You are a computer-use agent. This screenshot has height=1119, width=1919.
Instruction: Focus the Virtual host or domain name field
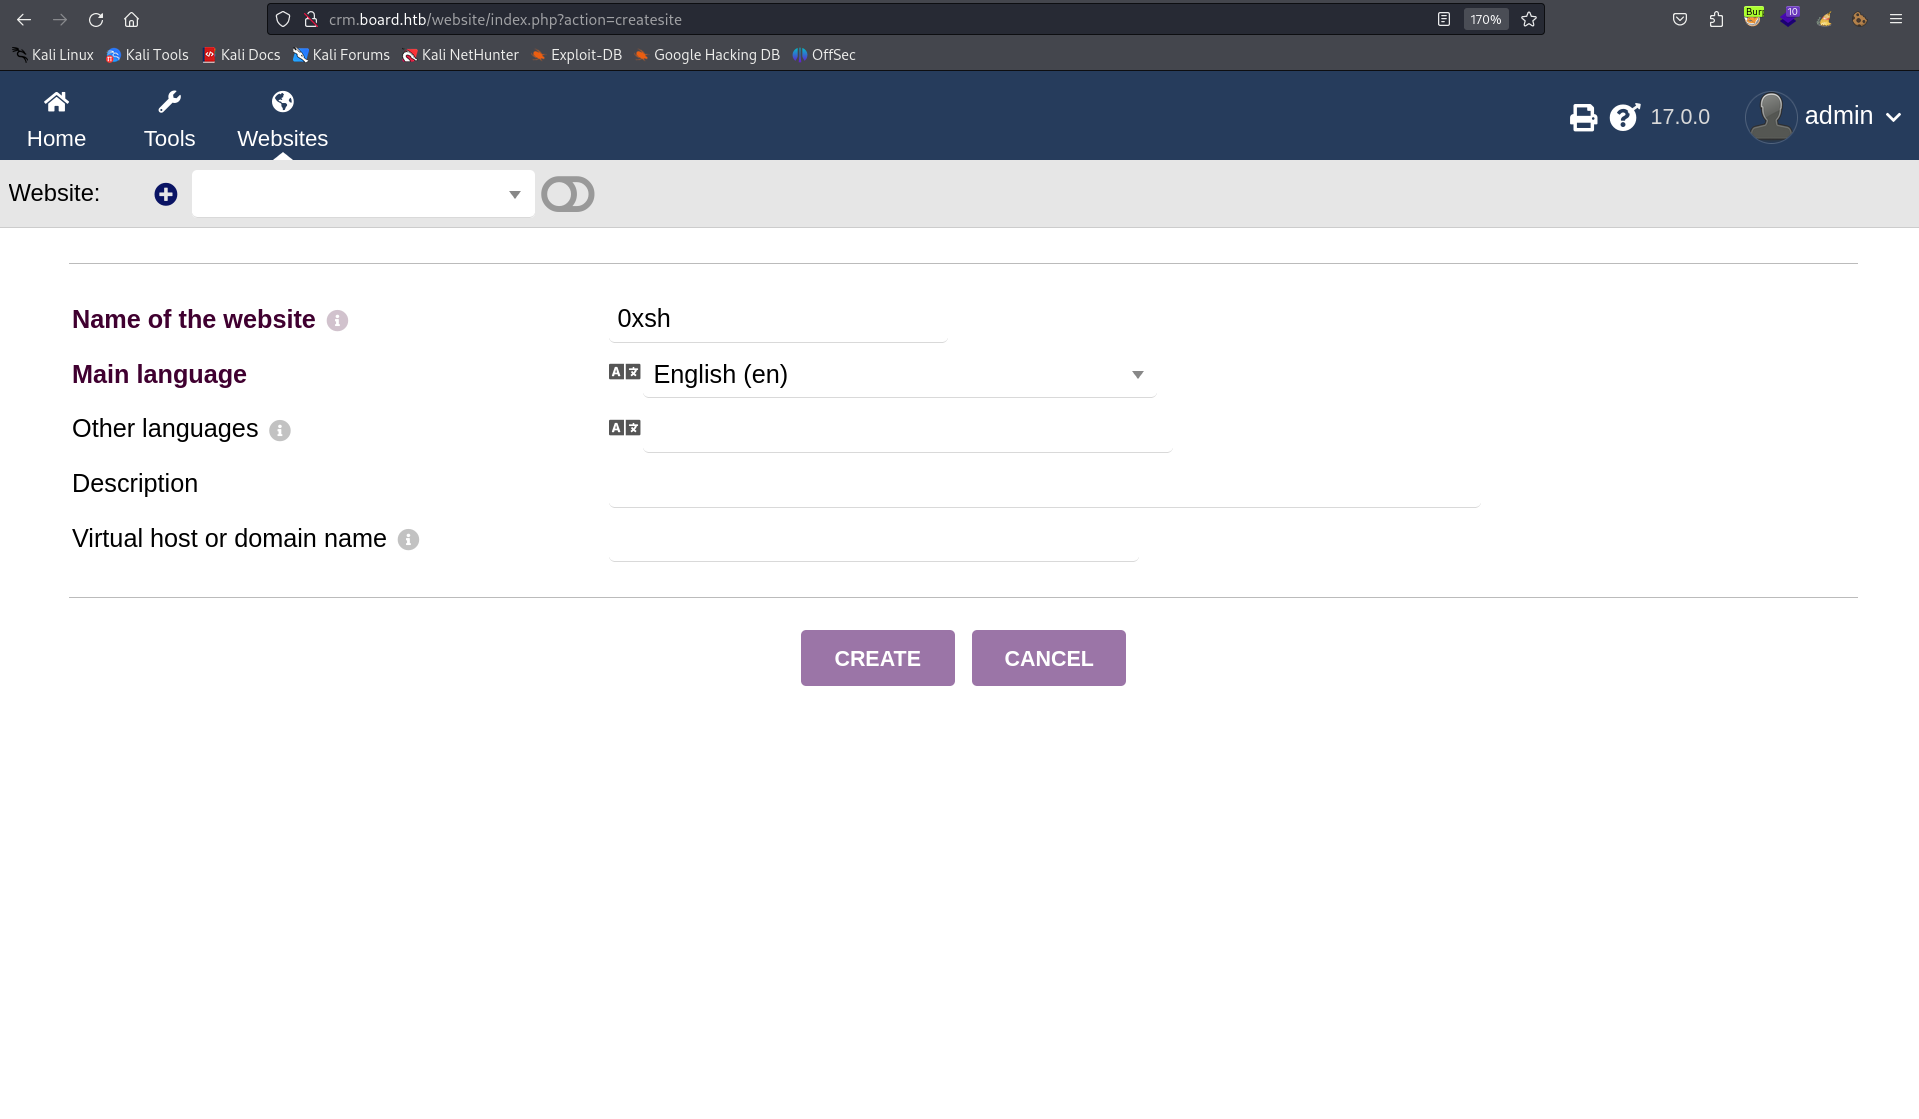(x=874, y=540)
